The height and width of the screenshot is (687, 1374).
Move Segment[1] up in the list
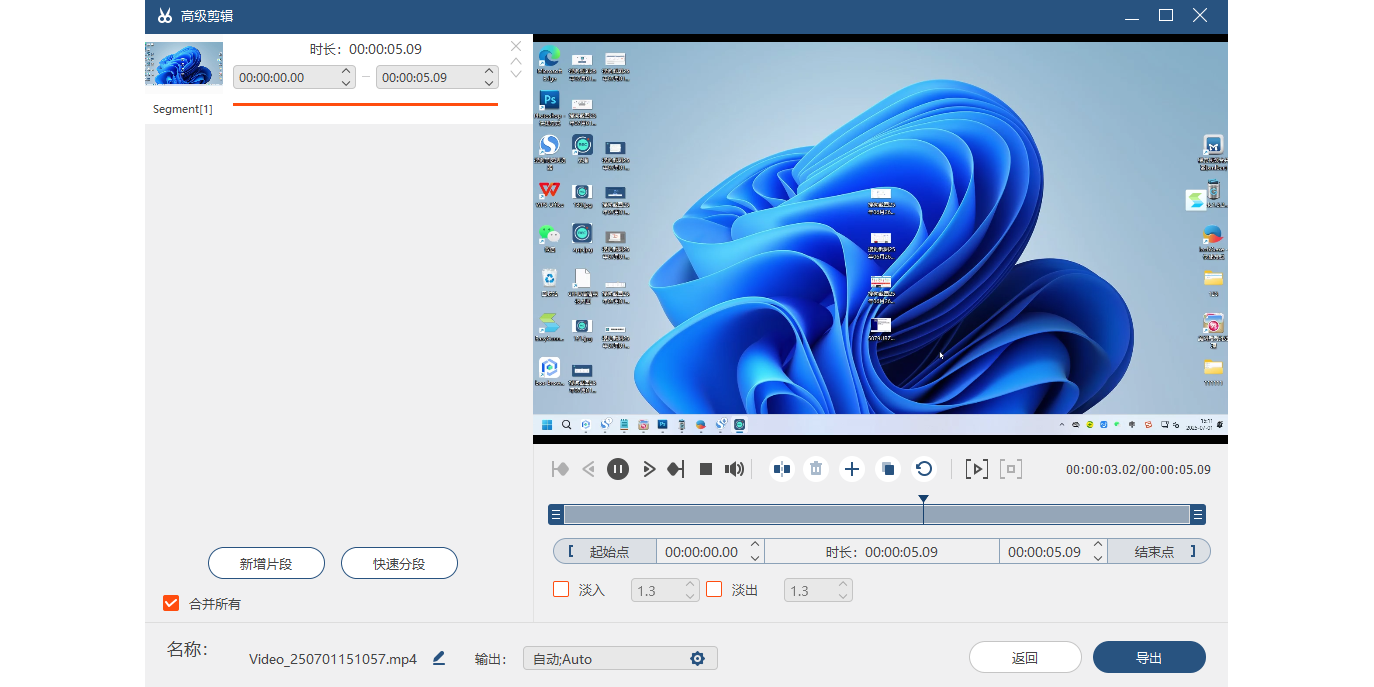pyautogui.click(x=516, y=61)
